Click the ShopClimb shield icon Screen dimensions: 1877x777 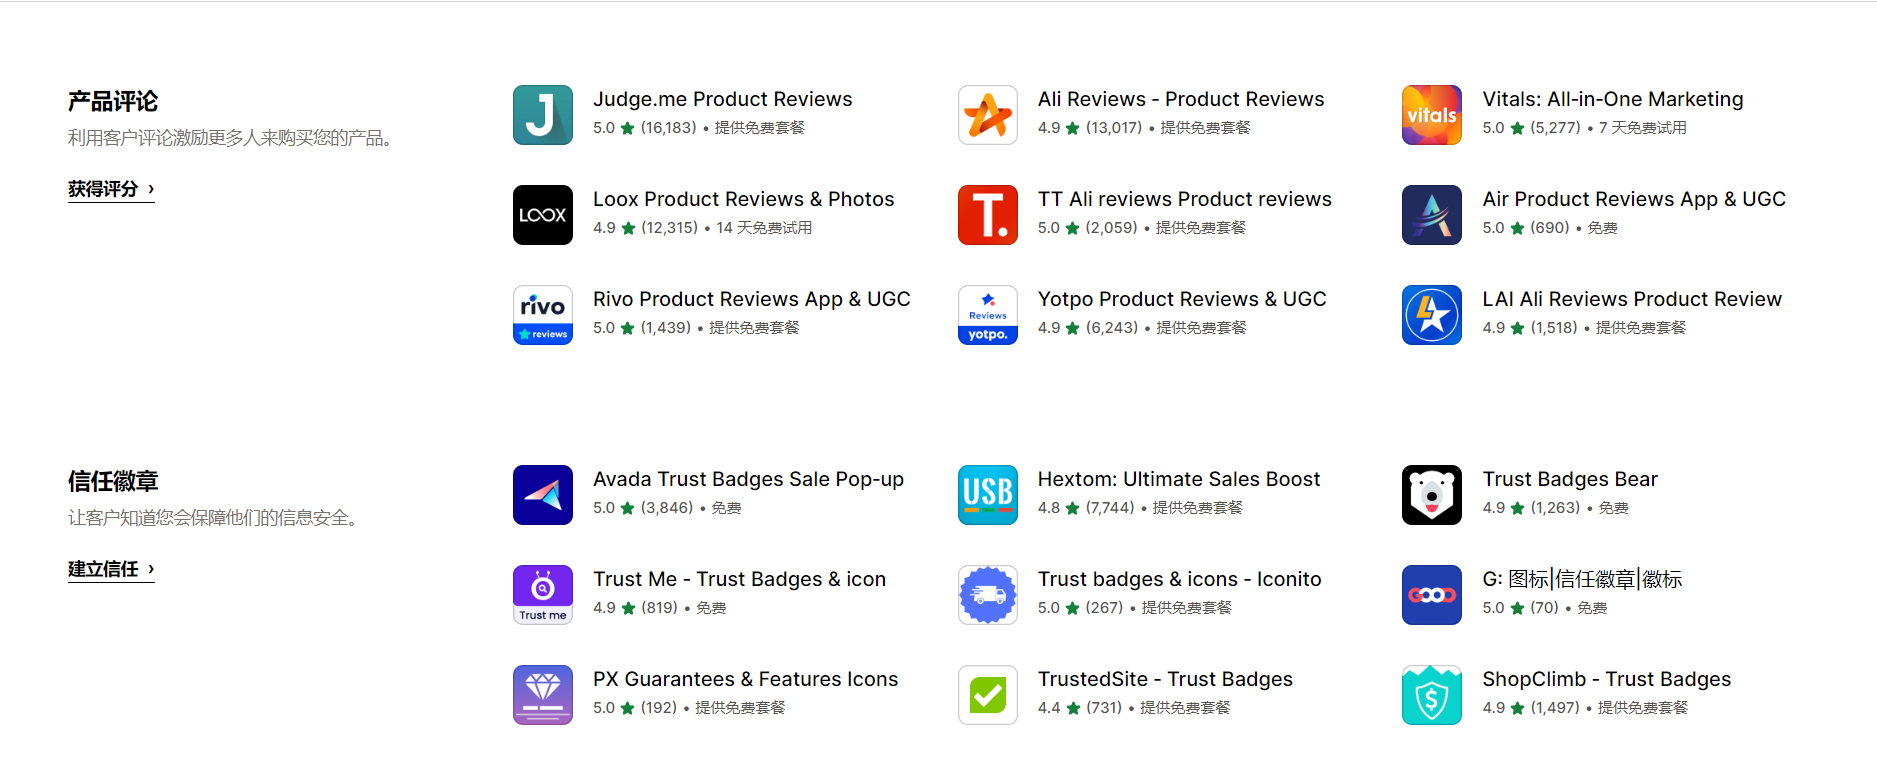1432,695
